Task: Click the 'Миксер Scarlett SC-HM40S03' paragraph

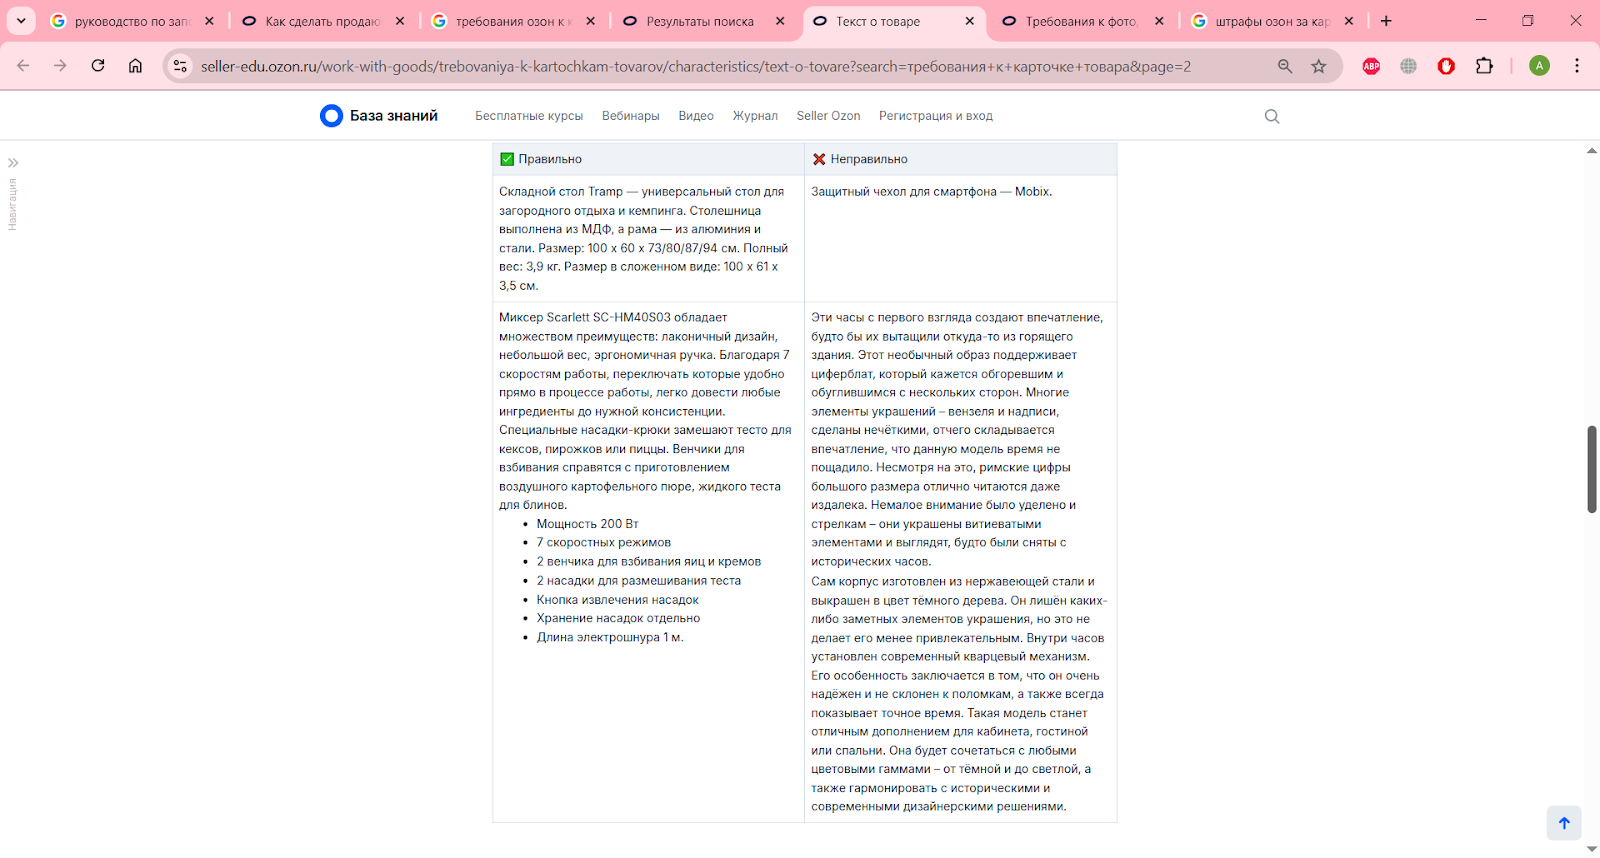Action: point(645,411)
